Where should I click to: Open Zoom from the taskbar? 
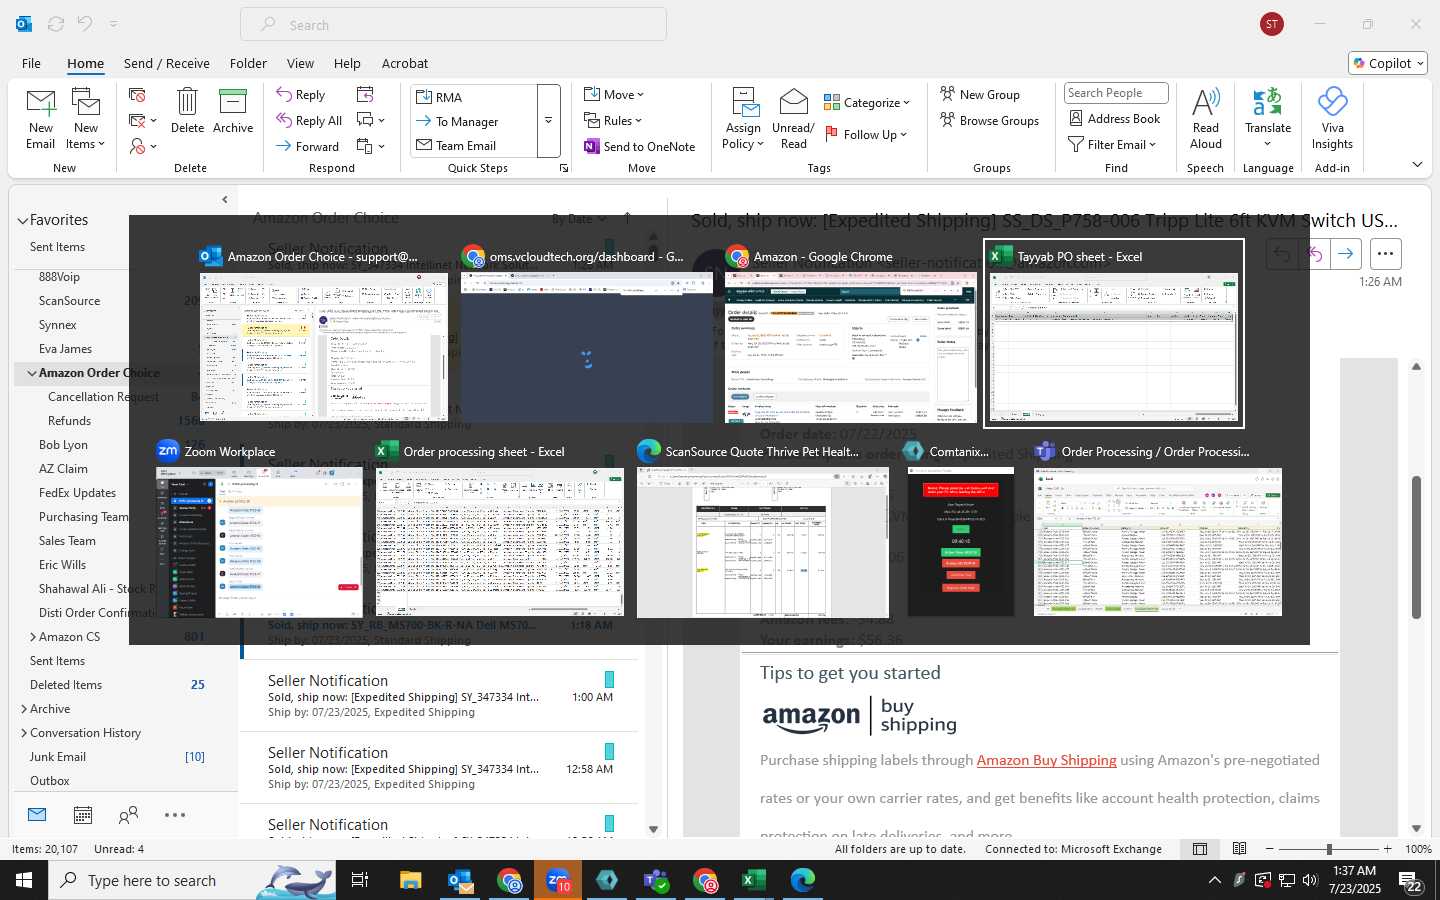(x=559, y=880)
